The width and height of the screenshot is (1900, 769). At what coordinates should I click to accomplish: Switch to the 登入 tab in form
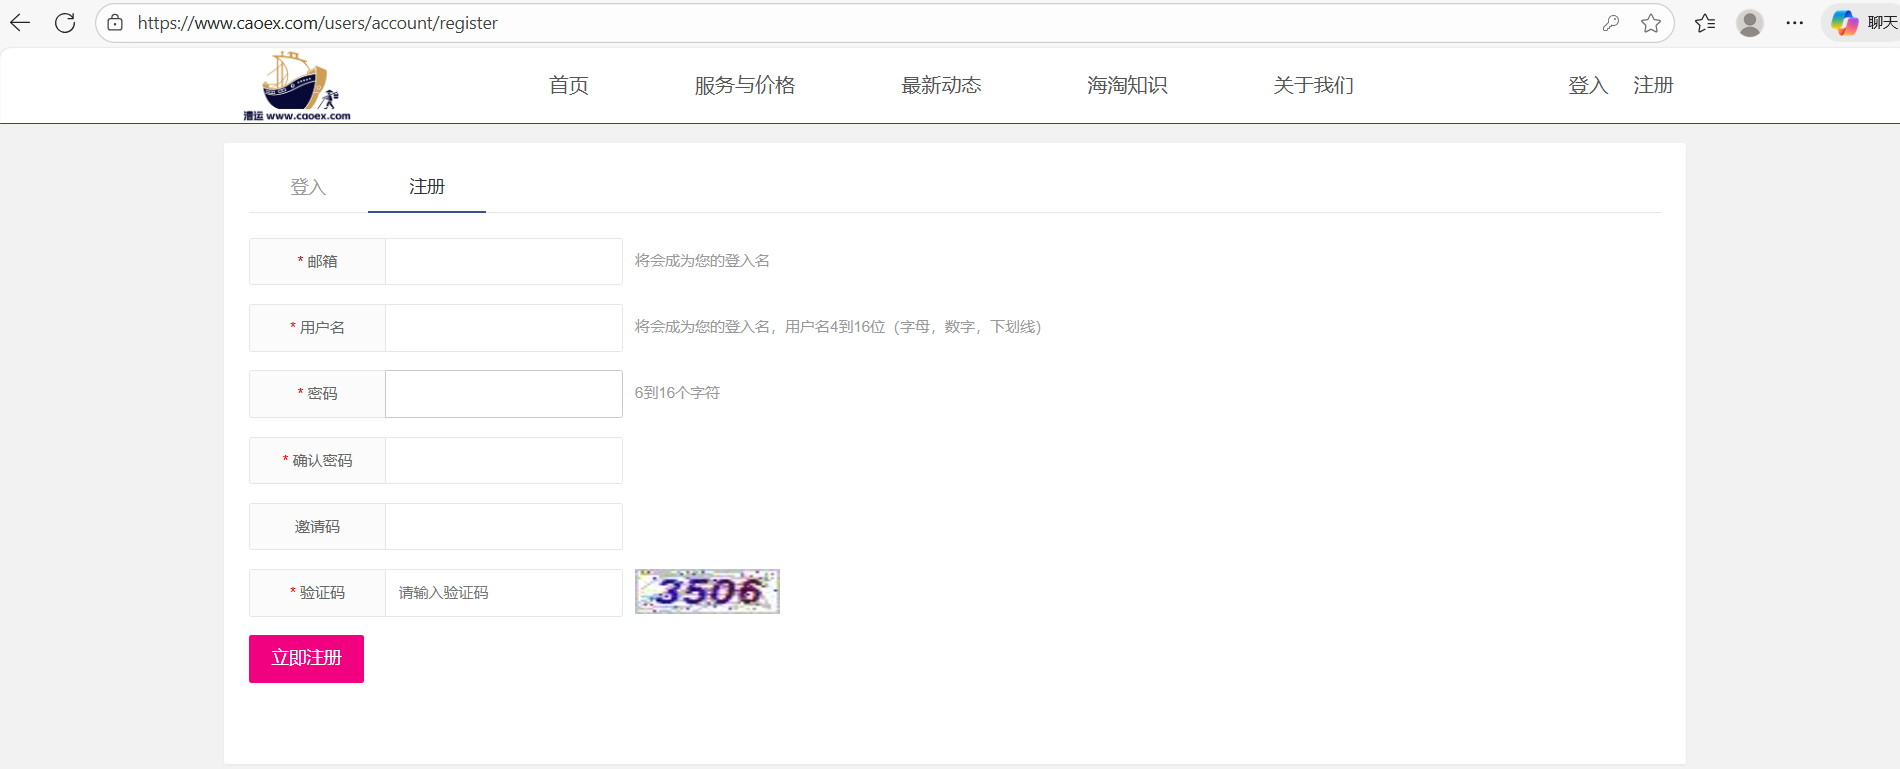point(308,187)
